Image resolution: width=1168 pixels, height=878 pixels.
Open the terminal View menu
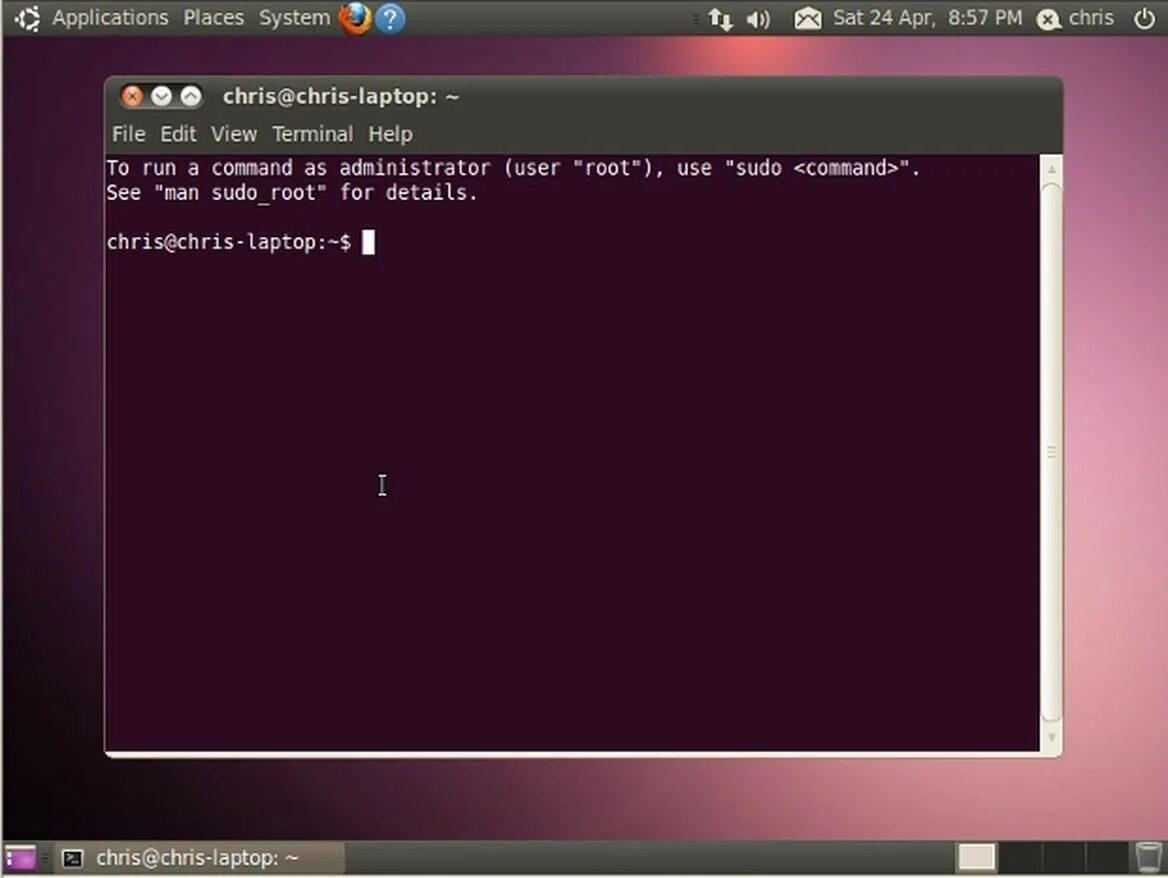tap(233, 134)
